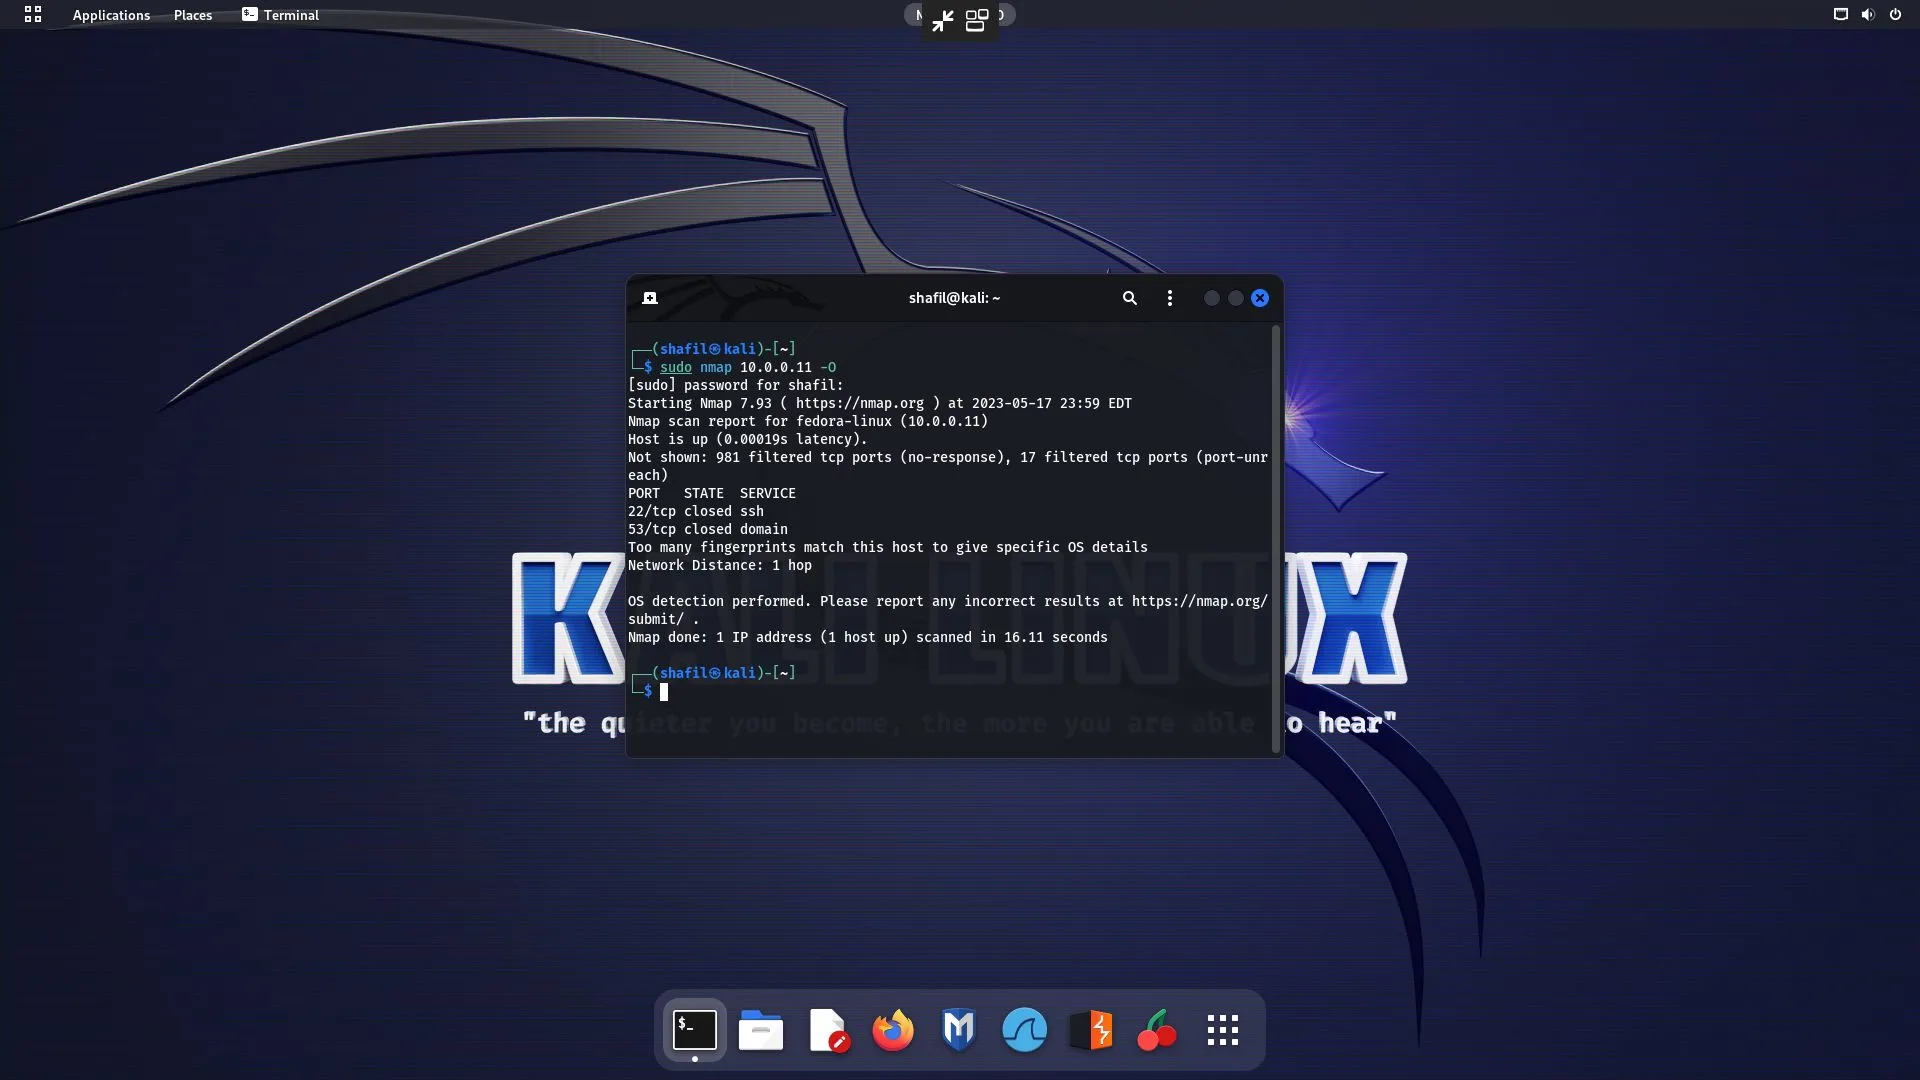Open the Applications menu
1920x1080 pixels.
coord(111,15)
